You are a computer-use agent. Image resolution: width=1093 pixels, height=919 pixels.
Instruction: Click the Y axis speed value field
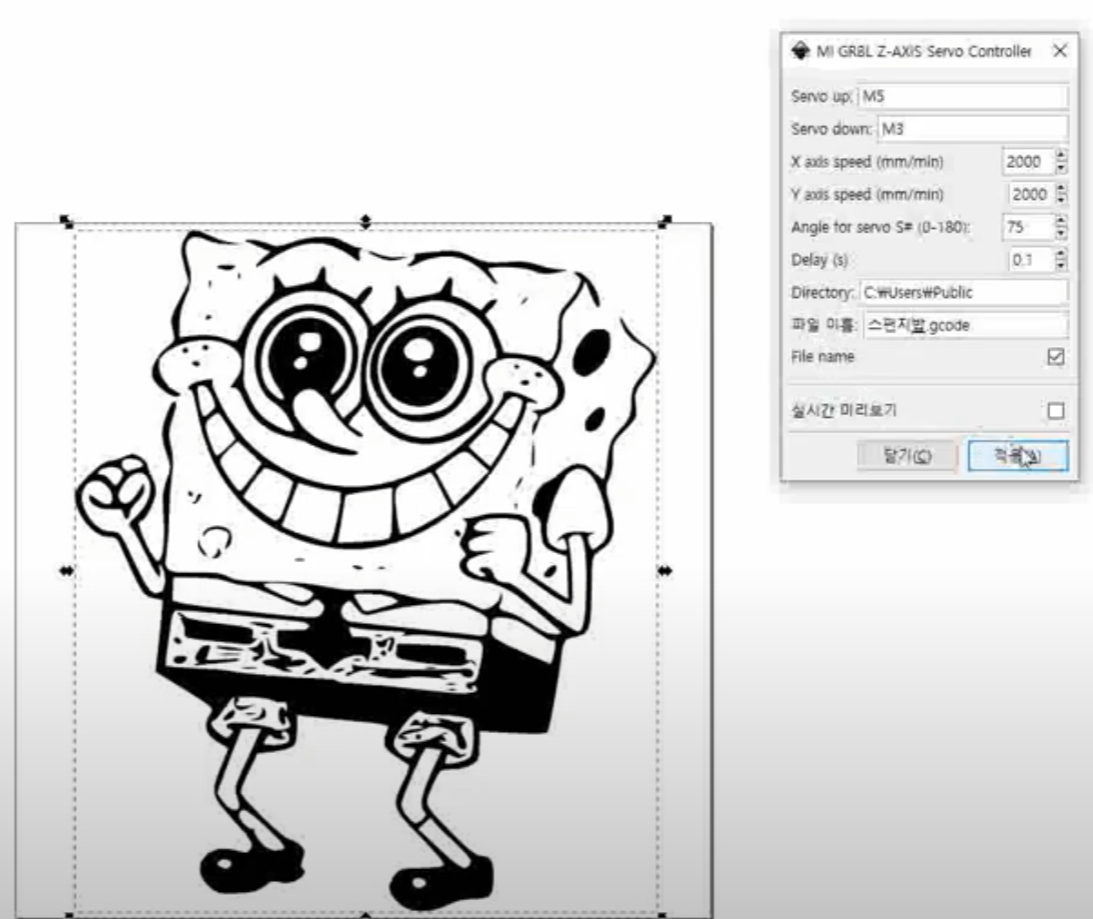1031,195
